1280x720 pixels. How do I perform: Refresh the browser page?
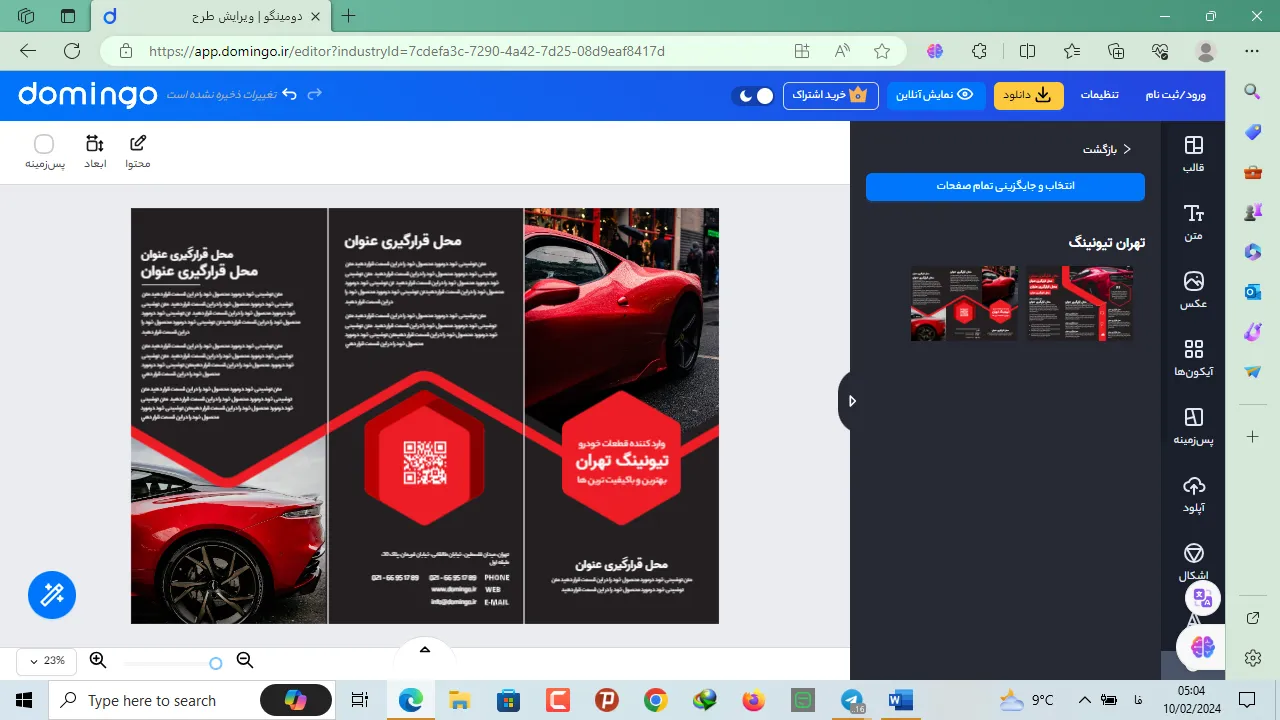pyautogui.click(x=72, y=51)
